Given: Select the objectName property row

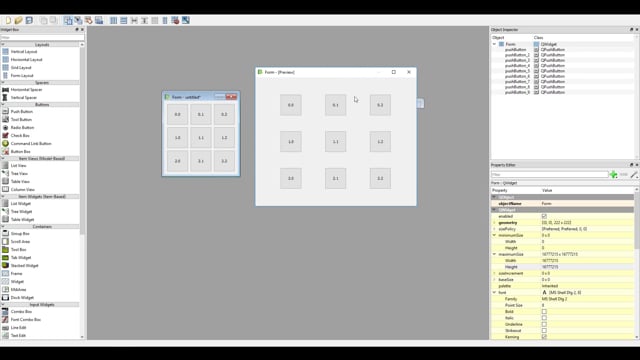Looking at the screenshot, I should [x=563, y=203].
